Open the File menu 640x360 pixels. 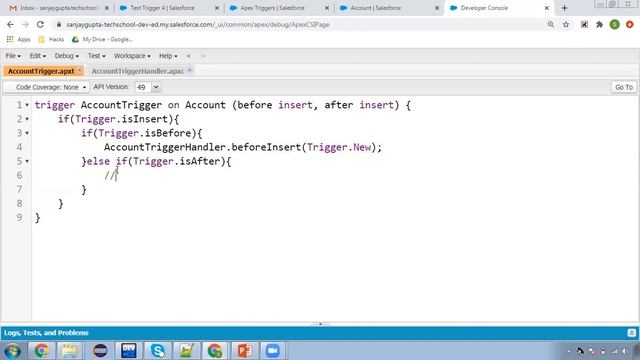tap(13, 56)
